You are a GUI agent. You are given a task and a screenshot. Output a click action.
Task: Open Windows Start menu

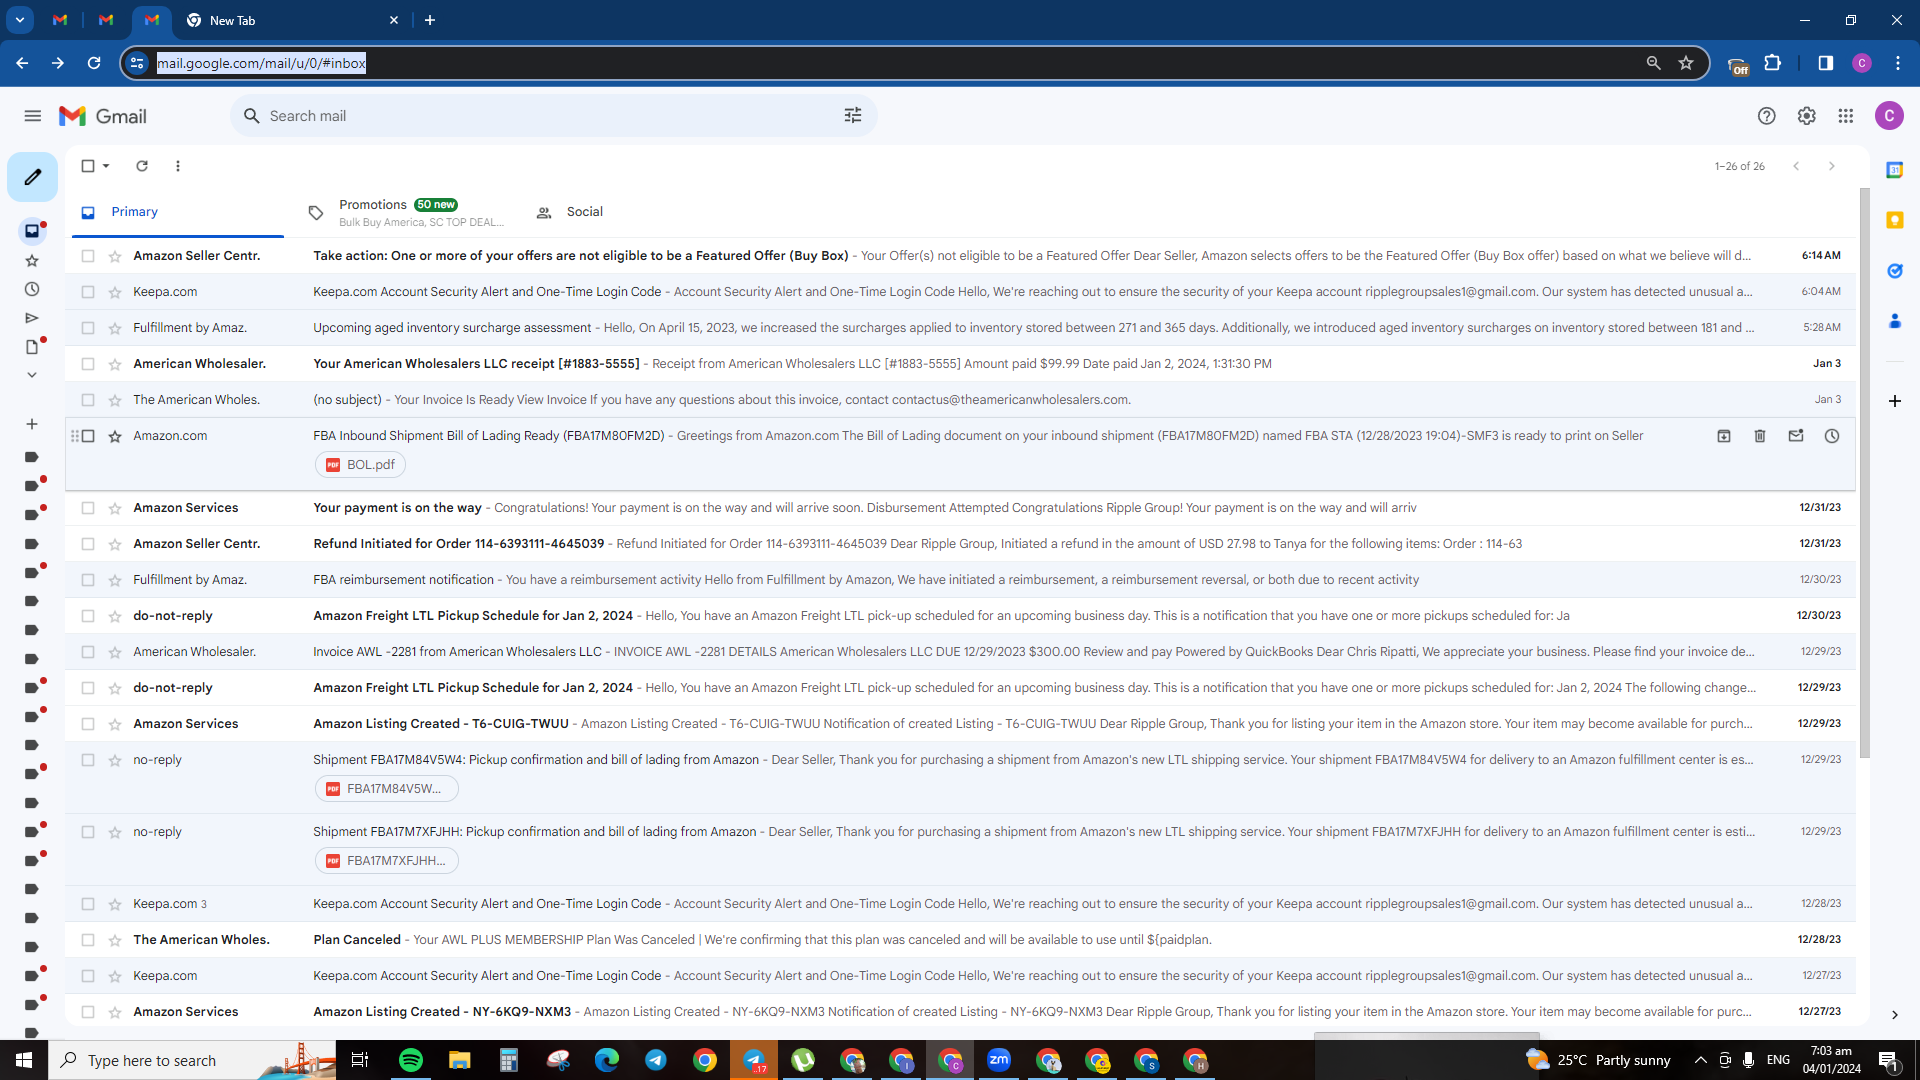coord(24,1060)
